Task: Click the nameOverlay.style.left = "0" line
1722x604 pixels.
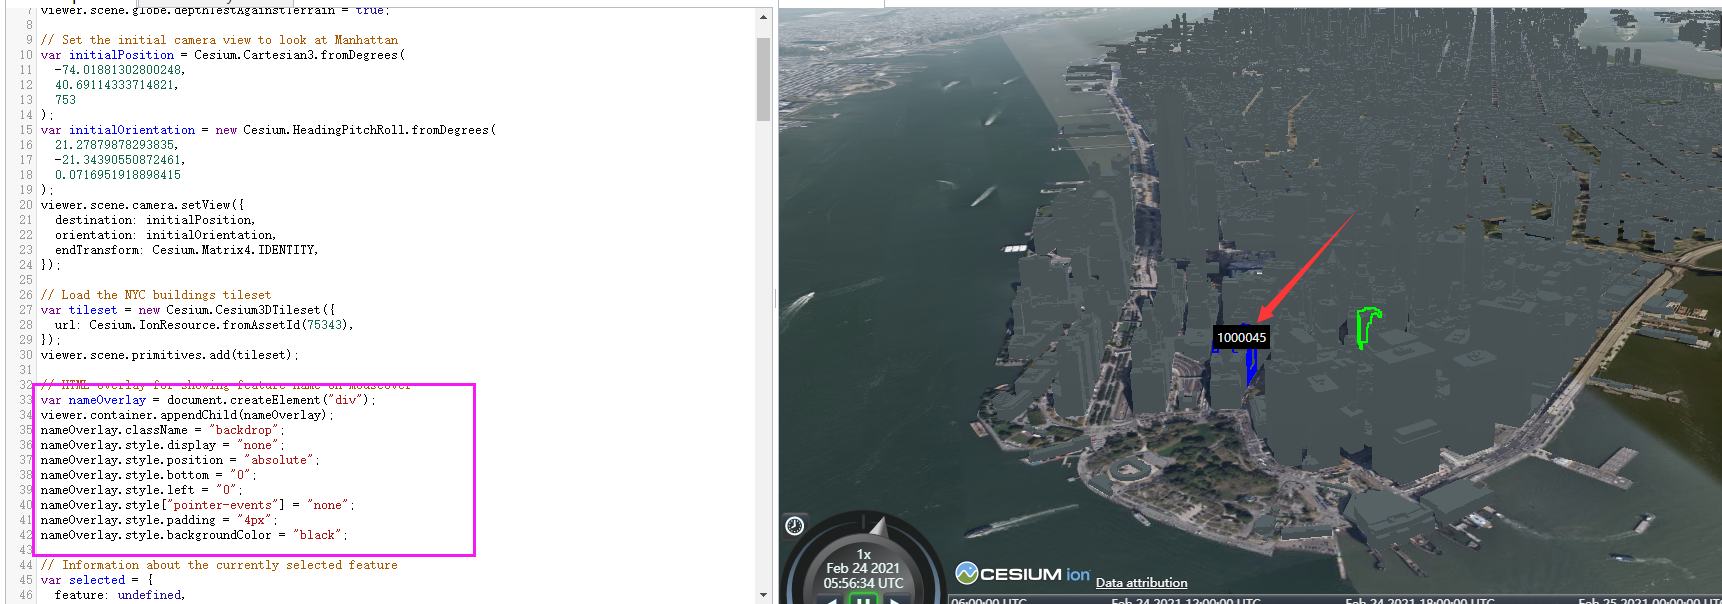Action: (x=142, y=490)
